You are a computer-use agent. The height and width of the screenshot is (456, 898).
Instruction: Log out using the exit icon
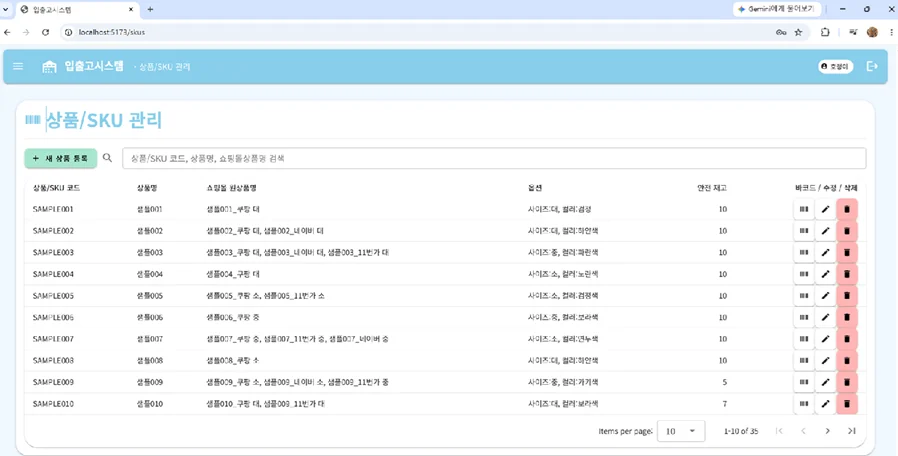872,66
